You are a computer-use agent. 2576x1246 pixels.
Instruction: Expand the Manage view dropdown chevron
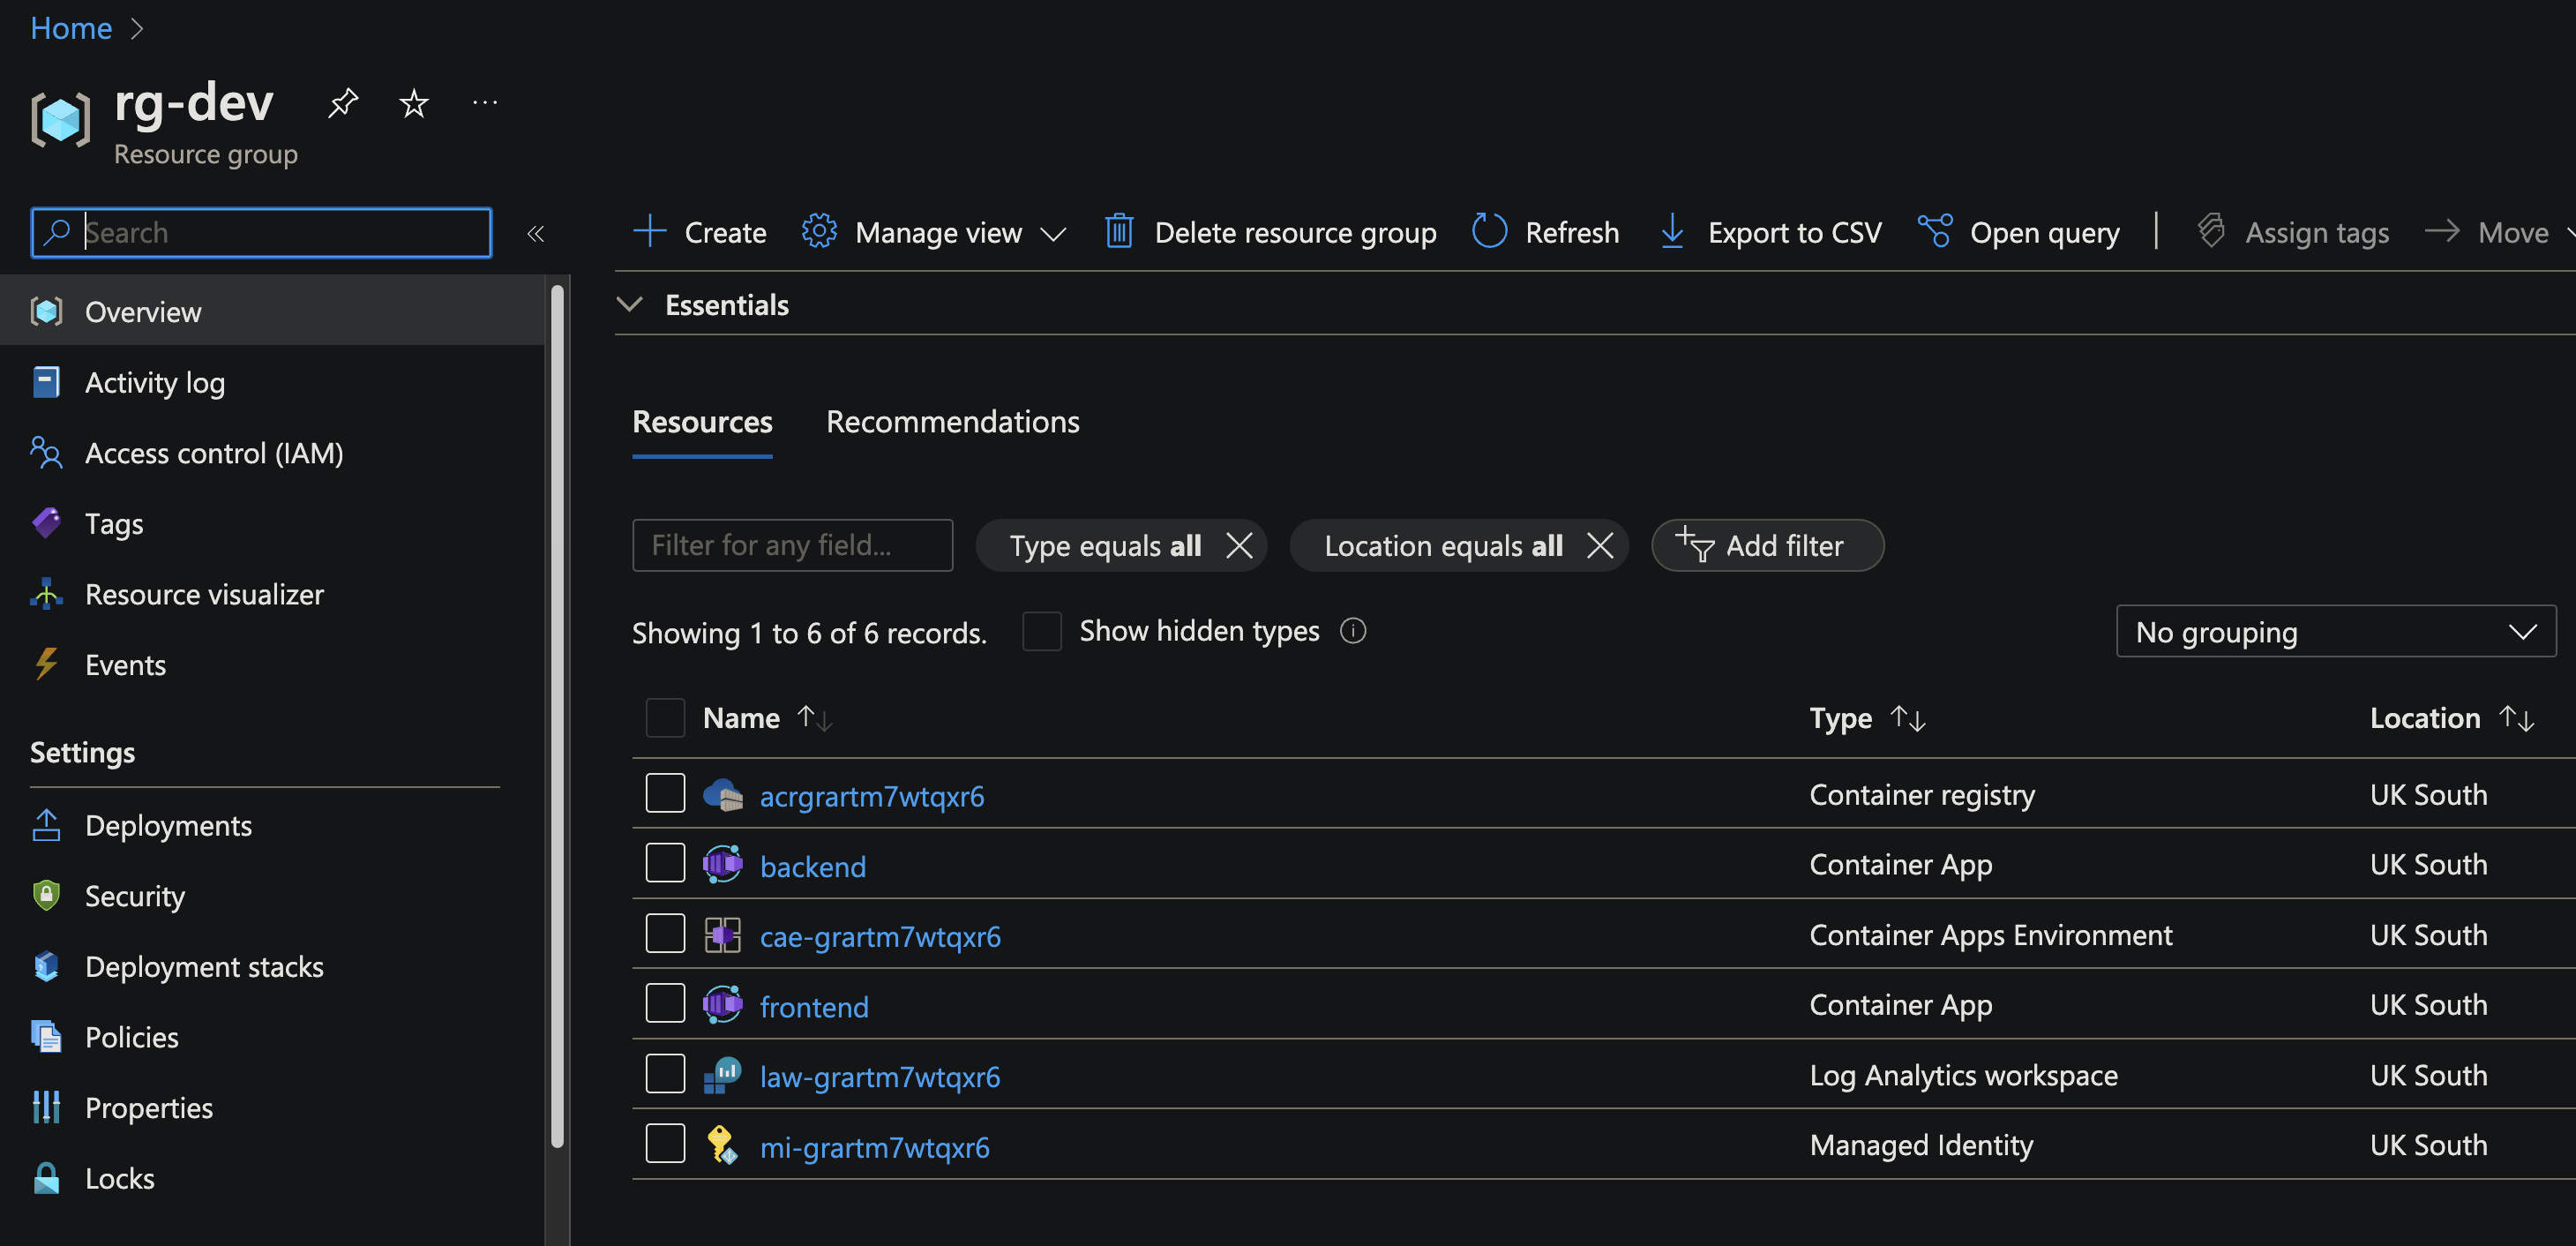click(x=1053, y=234)
